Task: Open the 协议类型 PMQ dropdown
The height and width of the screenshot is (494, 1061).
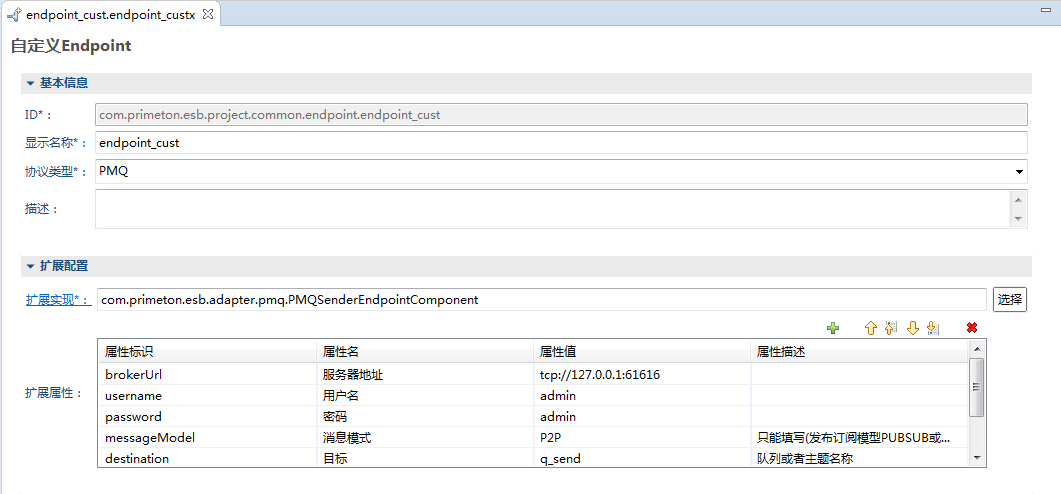Action: click(1018, 172)
